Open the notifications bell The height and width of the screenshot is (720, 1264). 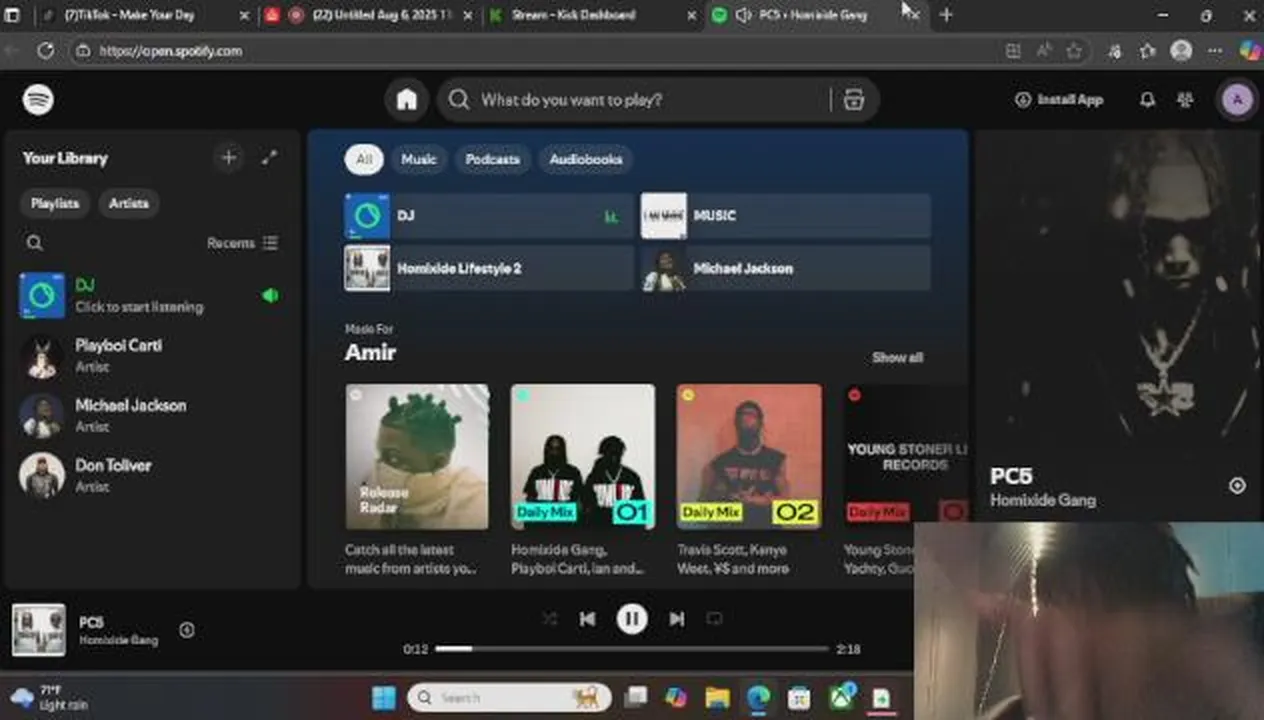coord(1147,100)
